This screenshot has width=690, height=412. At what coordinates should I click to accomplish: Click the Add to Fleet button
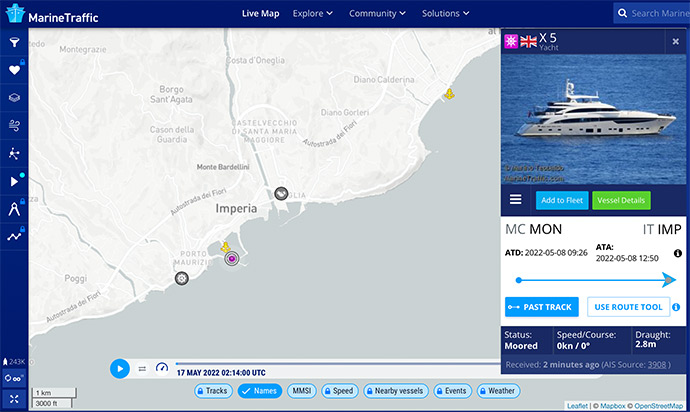[x=562, y=200]
